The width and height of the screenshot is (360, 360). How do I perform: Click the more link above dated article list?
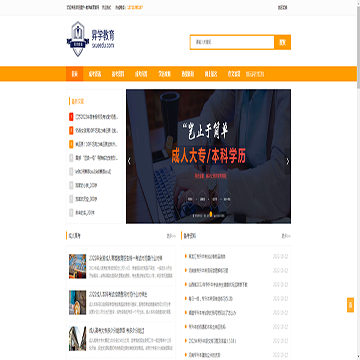286,236
